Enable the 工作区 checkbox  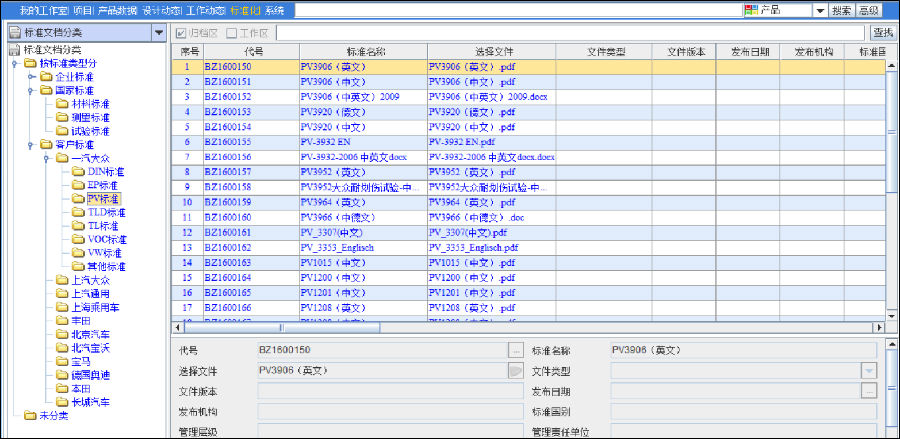point(231,33)
